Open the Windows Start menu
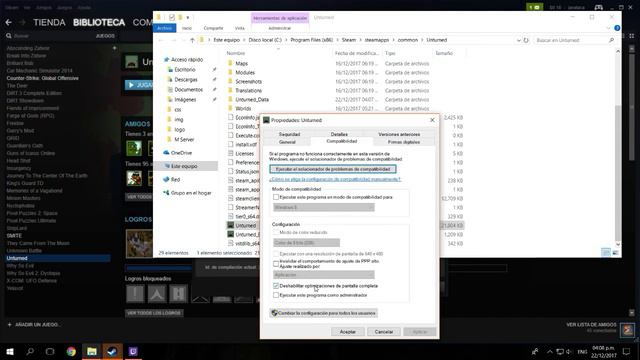Image resolution: width=640 pixels, height=360 pixels. [10, 351]
